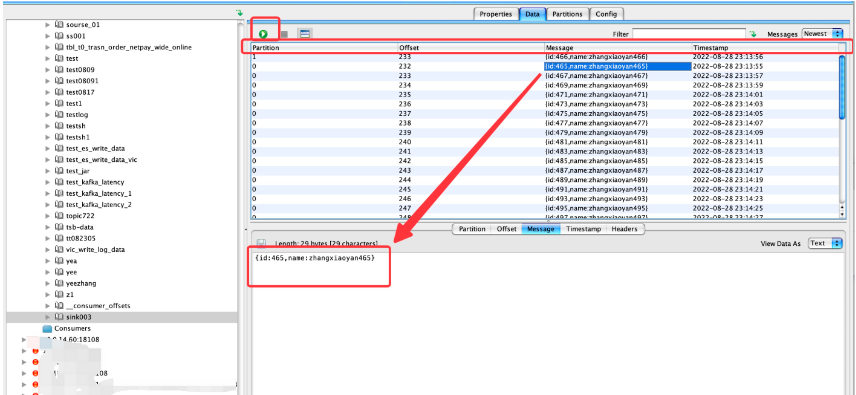Click the Timestamp column header
Image resolution: width=856 pixels, height=395 pixels.
coord(765,48)
